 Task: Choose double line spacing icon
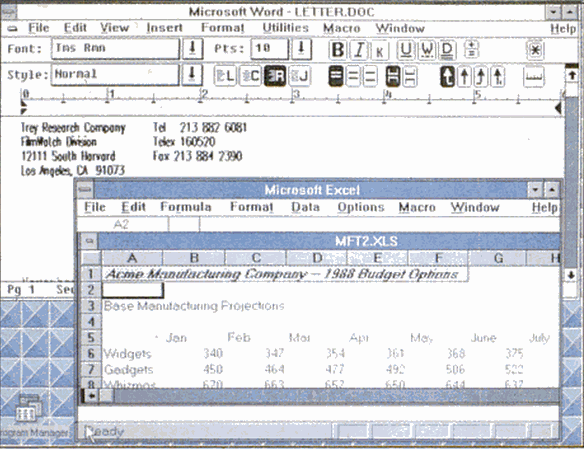click(x=369, y=76)
